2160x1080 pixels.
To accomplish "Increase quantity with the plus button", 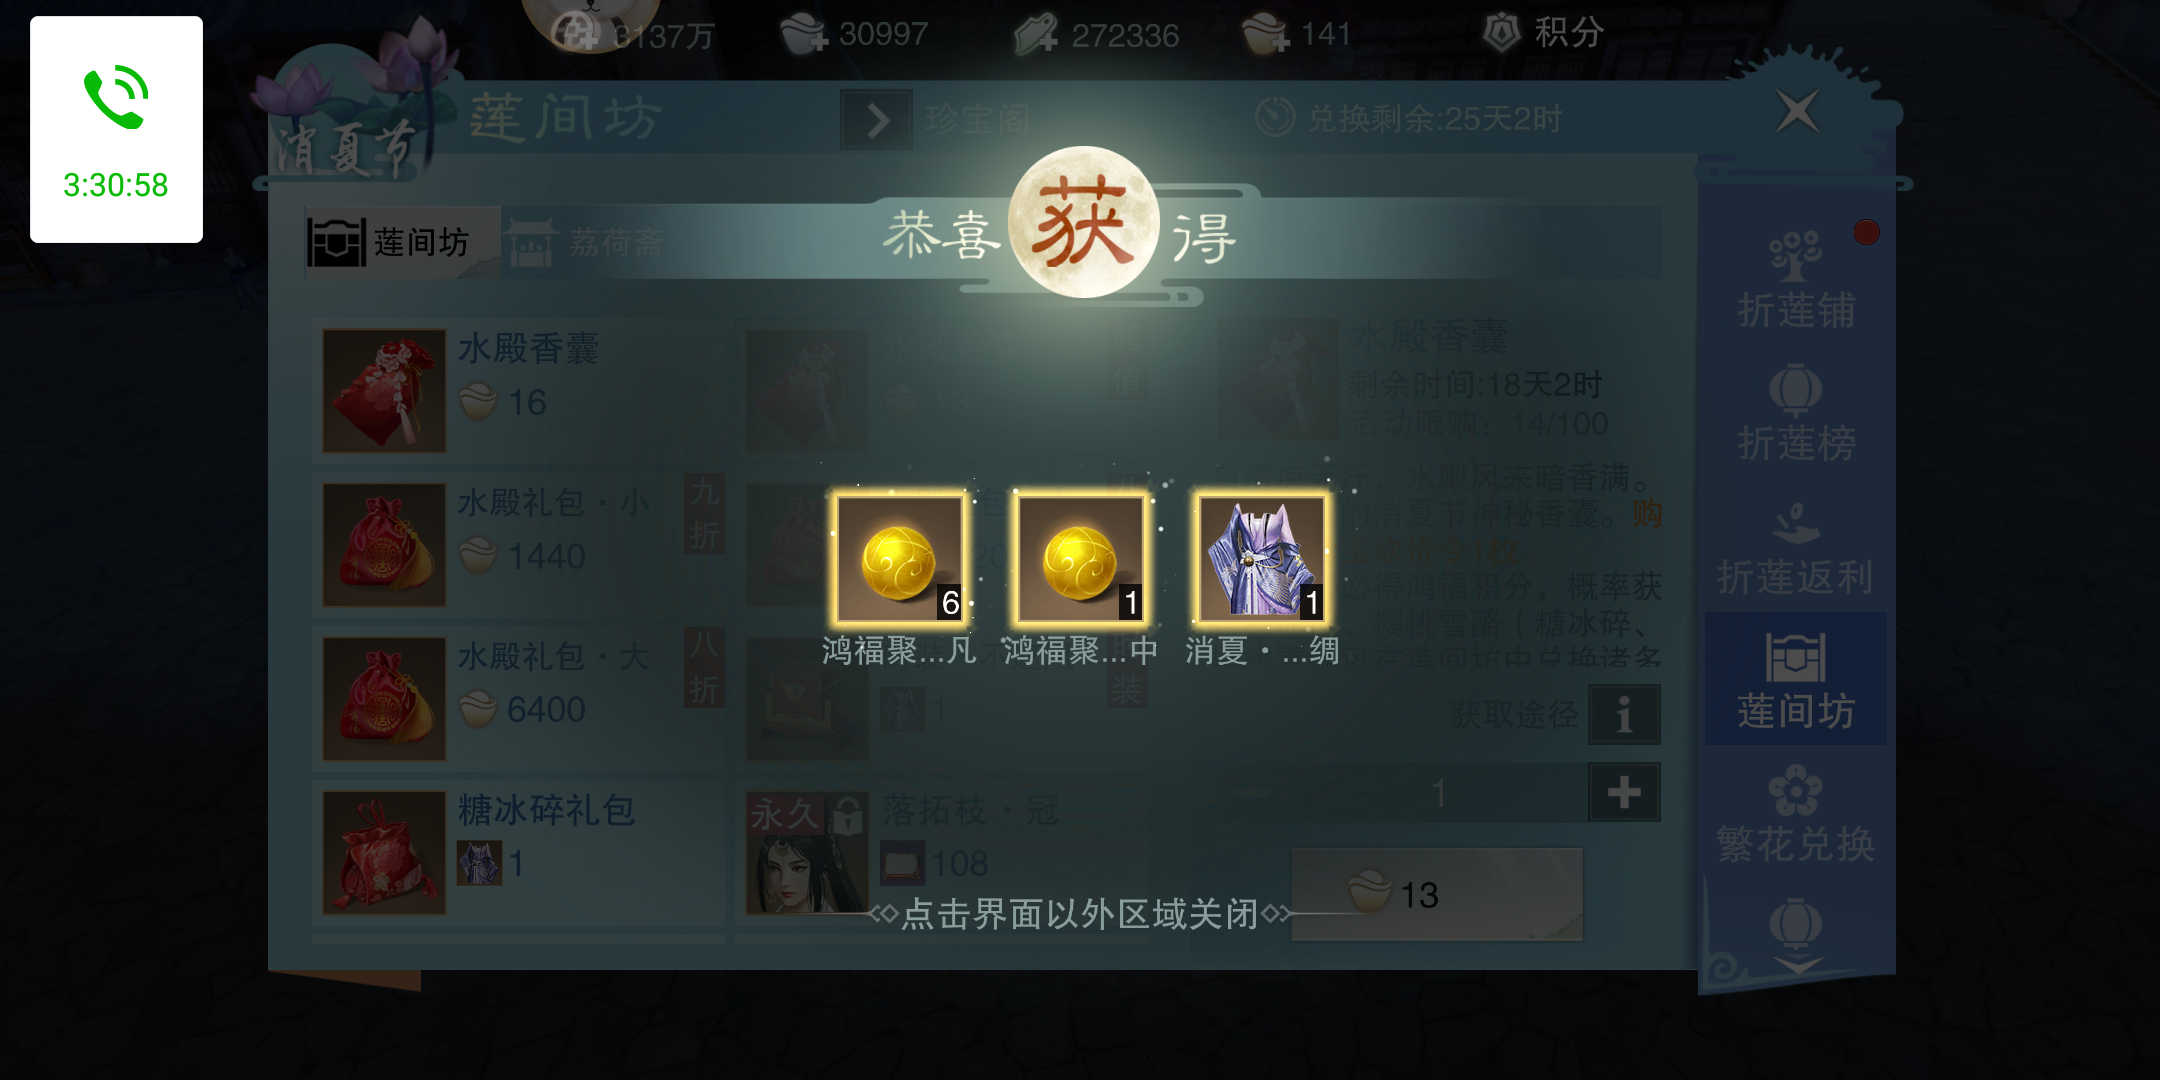I will 1624,792.
